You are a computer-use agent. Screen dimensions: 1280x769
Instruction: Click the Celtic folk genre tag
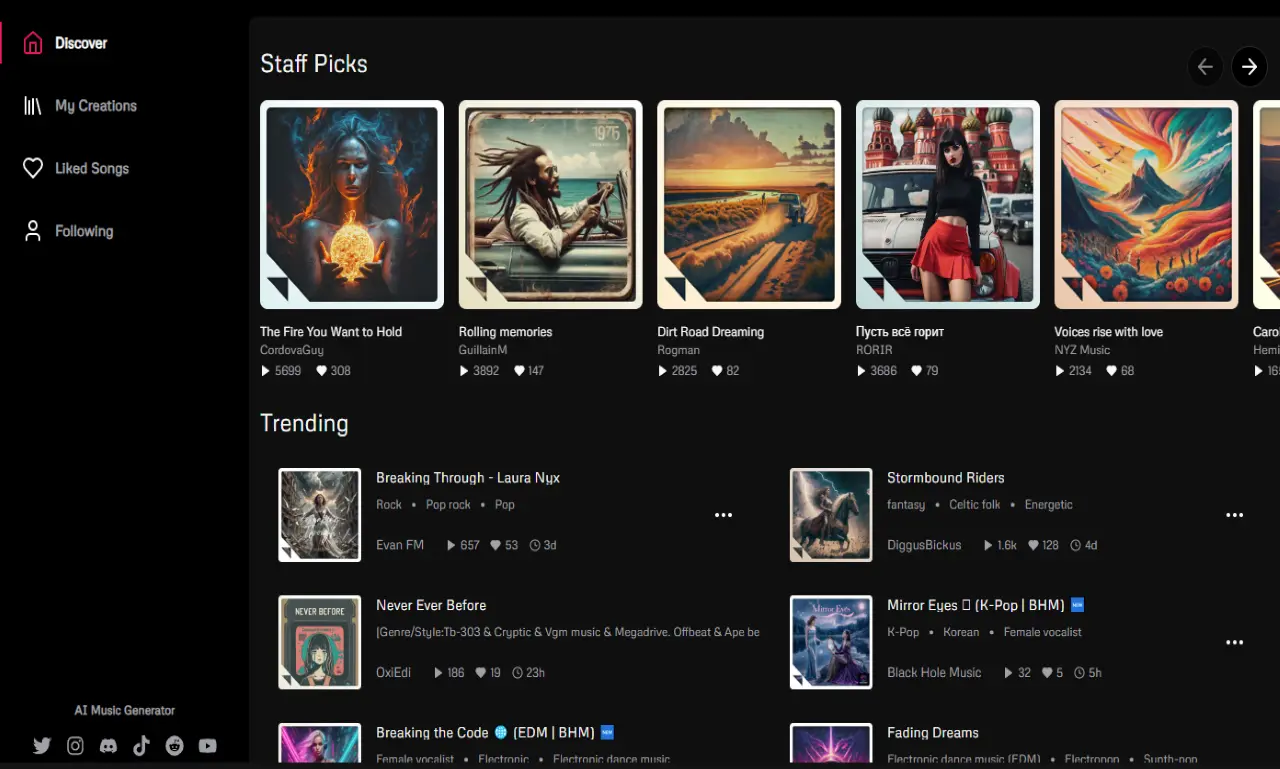click(x=975, y=505)
